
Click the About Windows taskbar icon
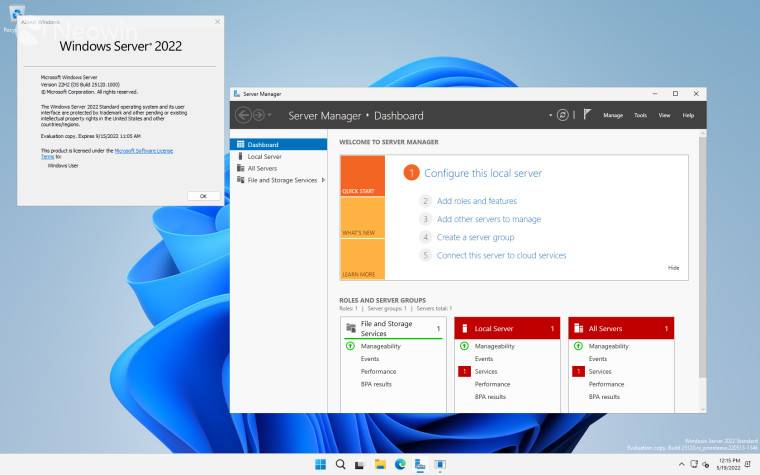click(x=440, y=464)
